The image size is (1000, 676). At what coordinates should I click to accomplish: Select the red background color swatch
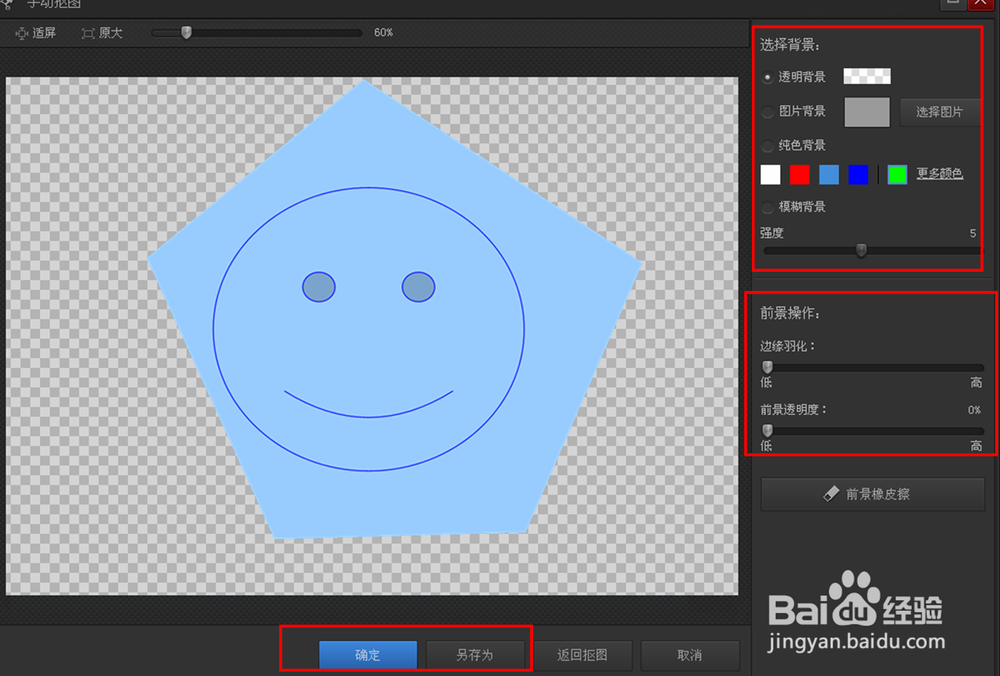[x=800, y=174]
